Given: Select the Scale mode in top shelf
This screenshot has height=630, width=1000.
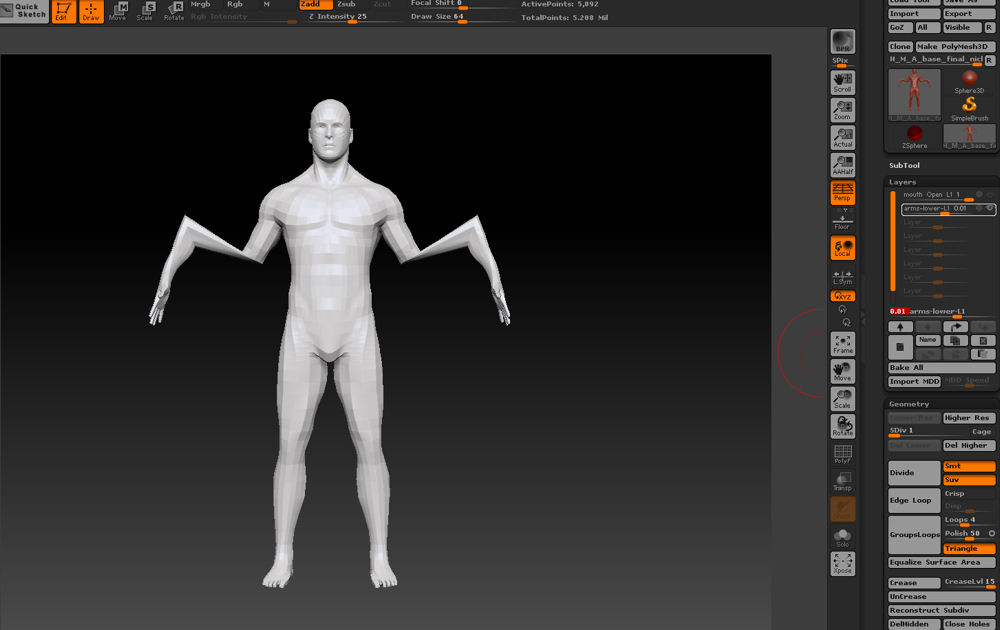Looking at the screenshot, I should pos(145,11).
